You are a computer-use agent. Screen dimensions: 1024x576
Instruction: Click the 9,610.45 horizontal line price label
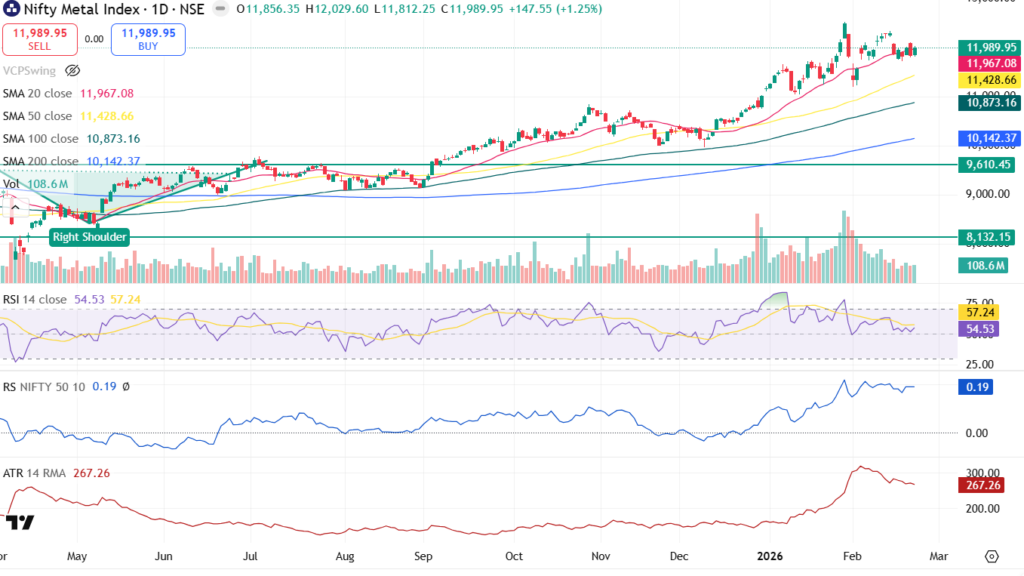(986, 165)
